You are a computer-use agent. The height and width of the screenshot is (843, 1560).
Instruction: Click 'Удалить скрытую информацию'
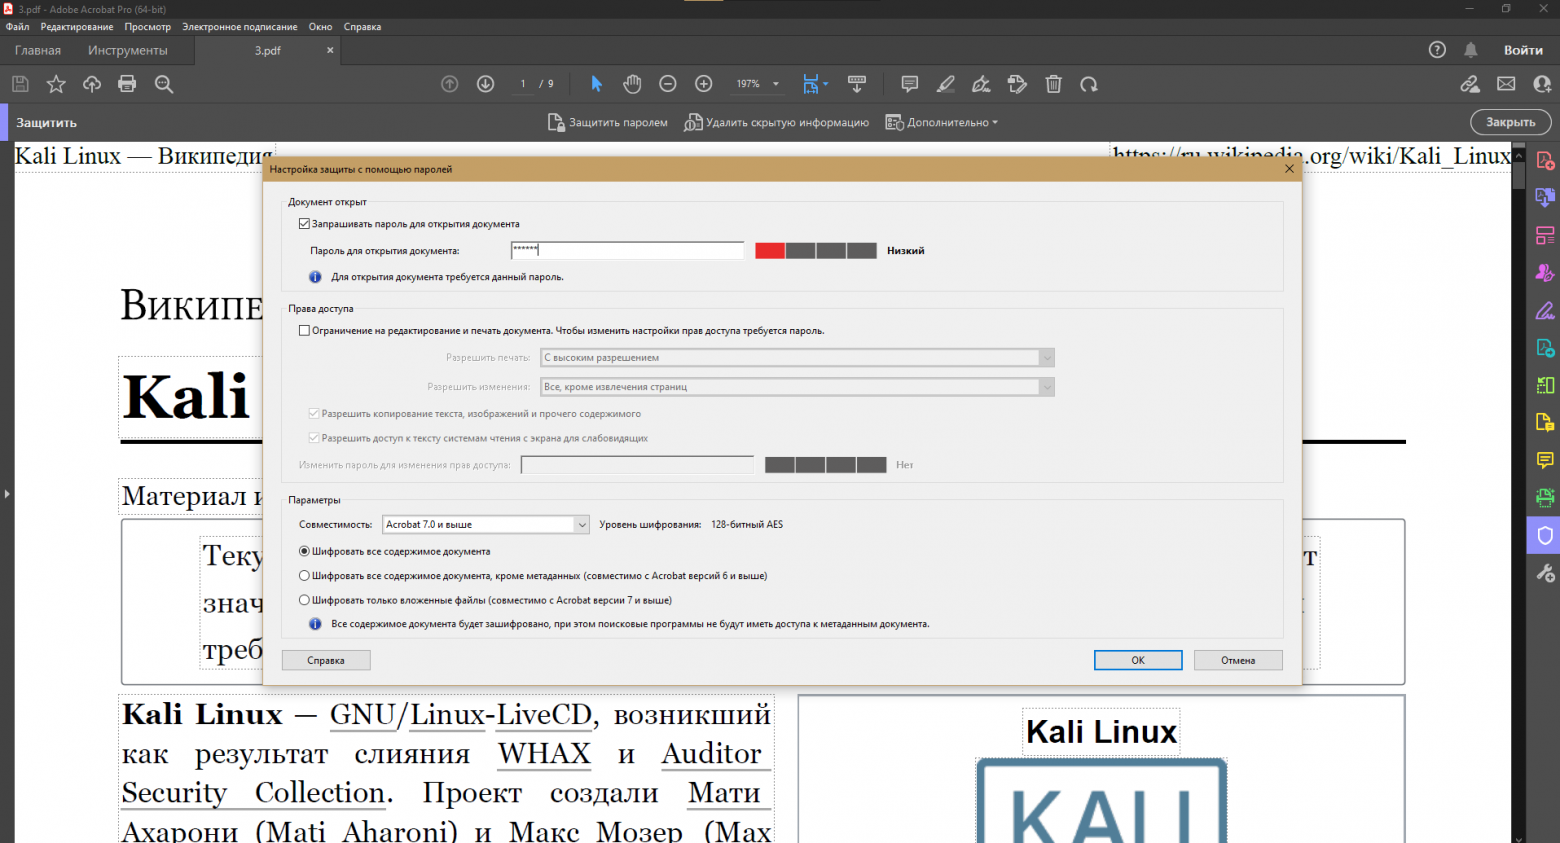click(776, 123)
